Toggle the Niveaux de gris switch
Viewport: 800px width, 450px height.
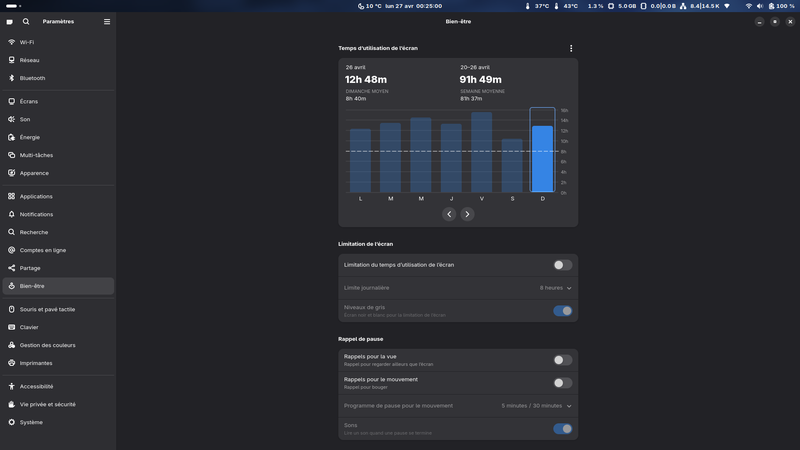coord(563,311)
